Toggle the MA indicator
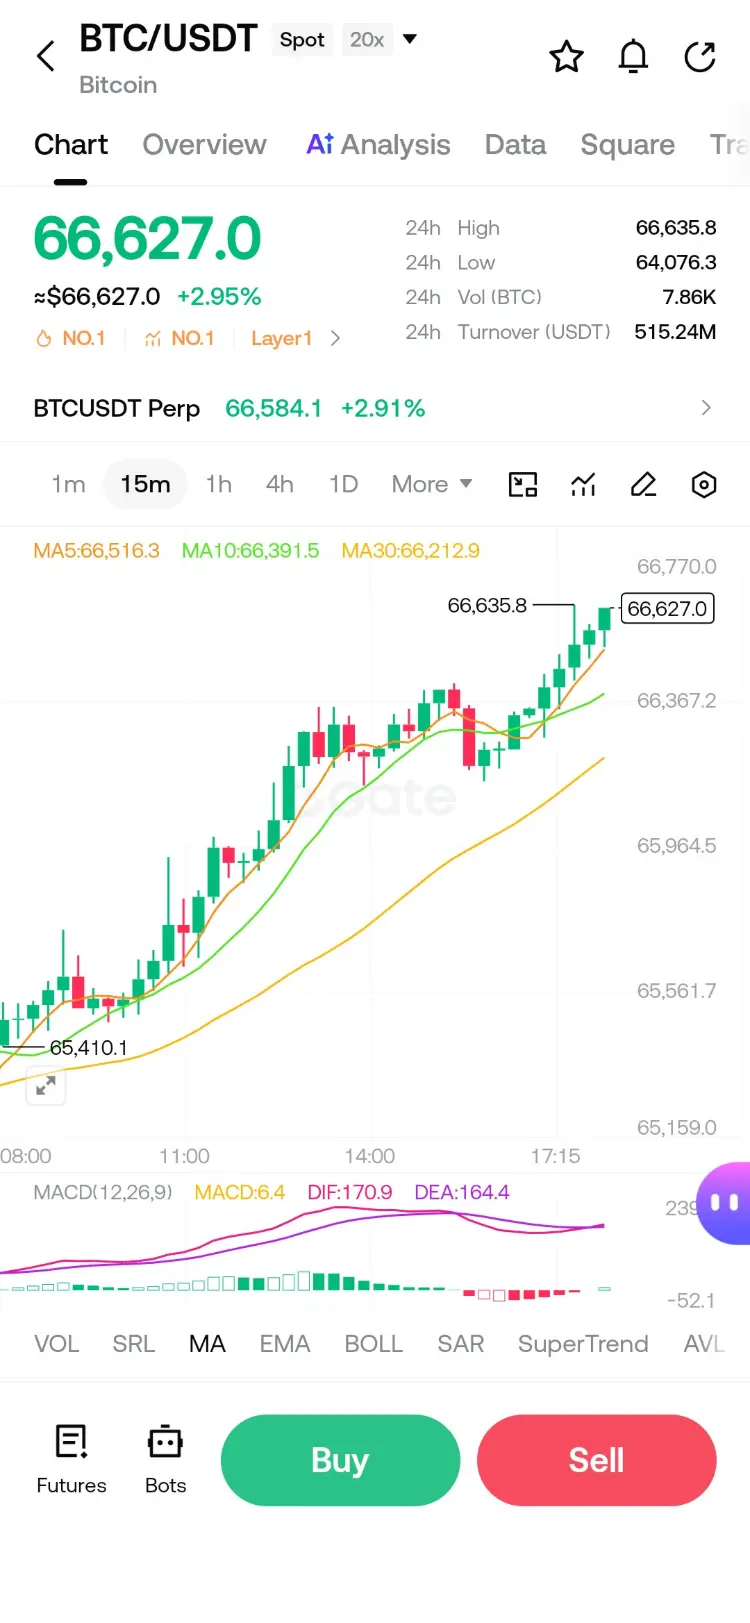 (x=207, y=1344)
